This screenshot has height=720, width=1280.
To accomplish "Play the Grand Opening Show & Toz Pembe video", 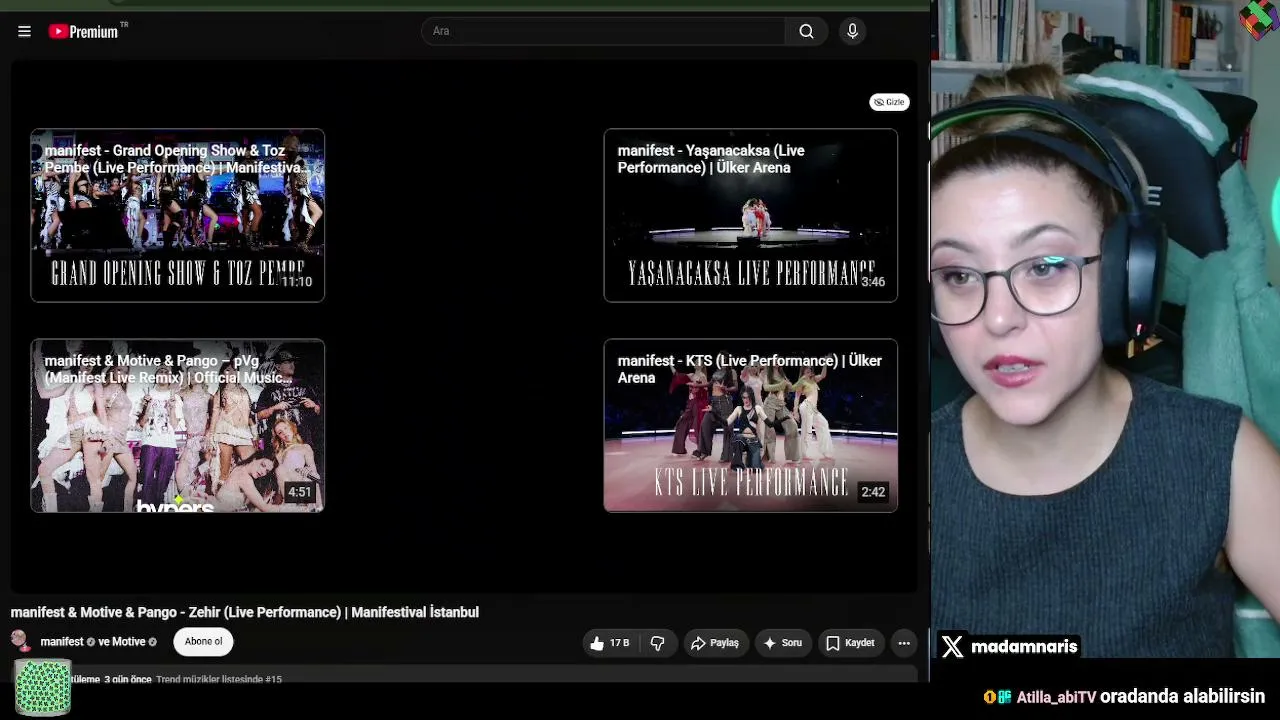I will pyautogui.click(x=178, y=215).
